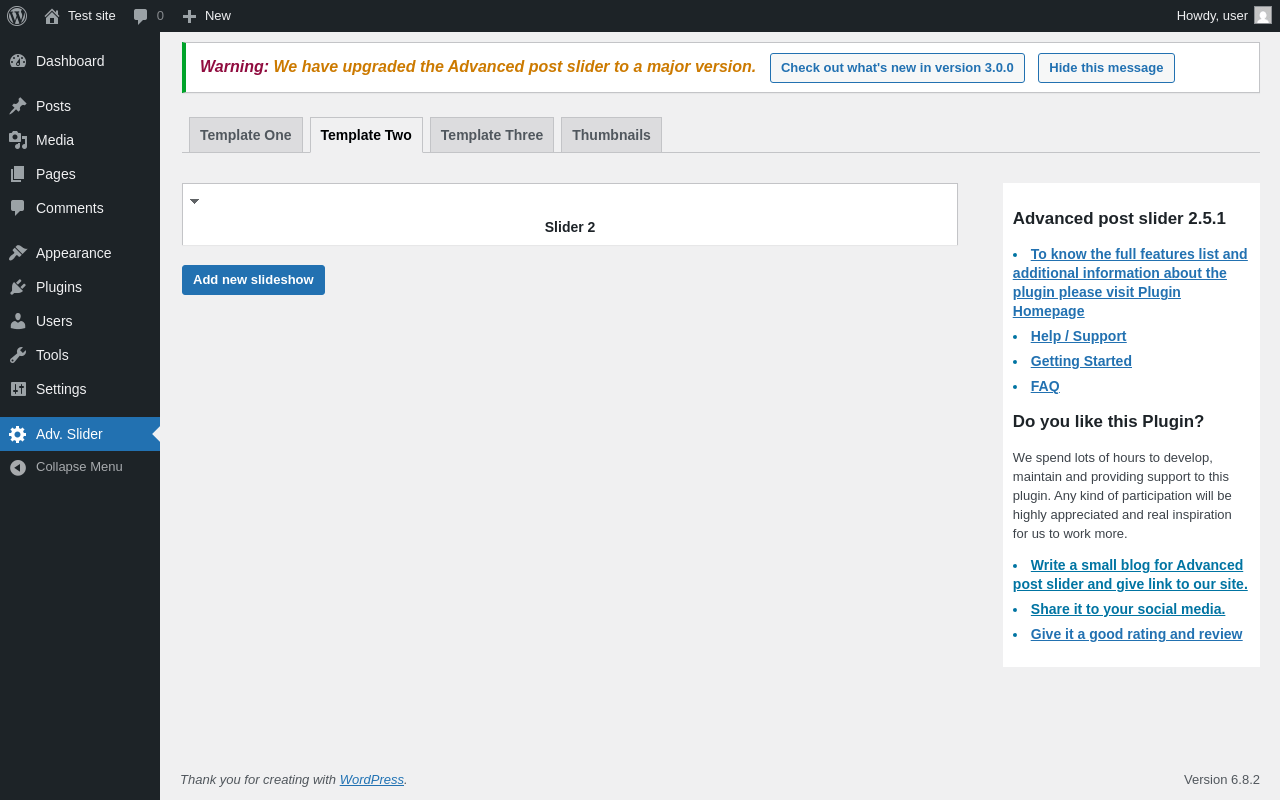Click the Tools wrench icon
The image size is (1280, 800).
[x=18, y=355]
